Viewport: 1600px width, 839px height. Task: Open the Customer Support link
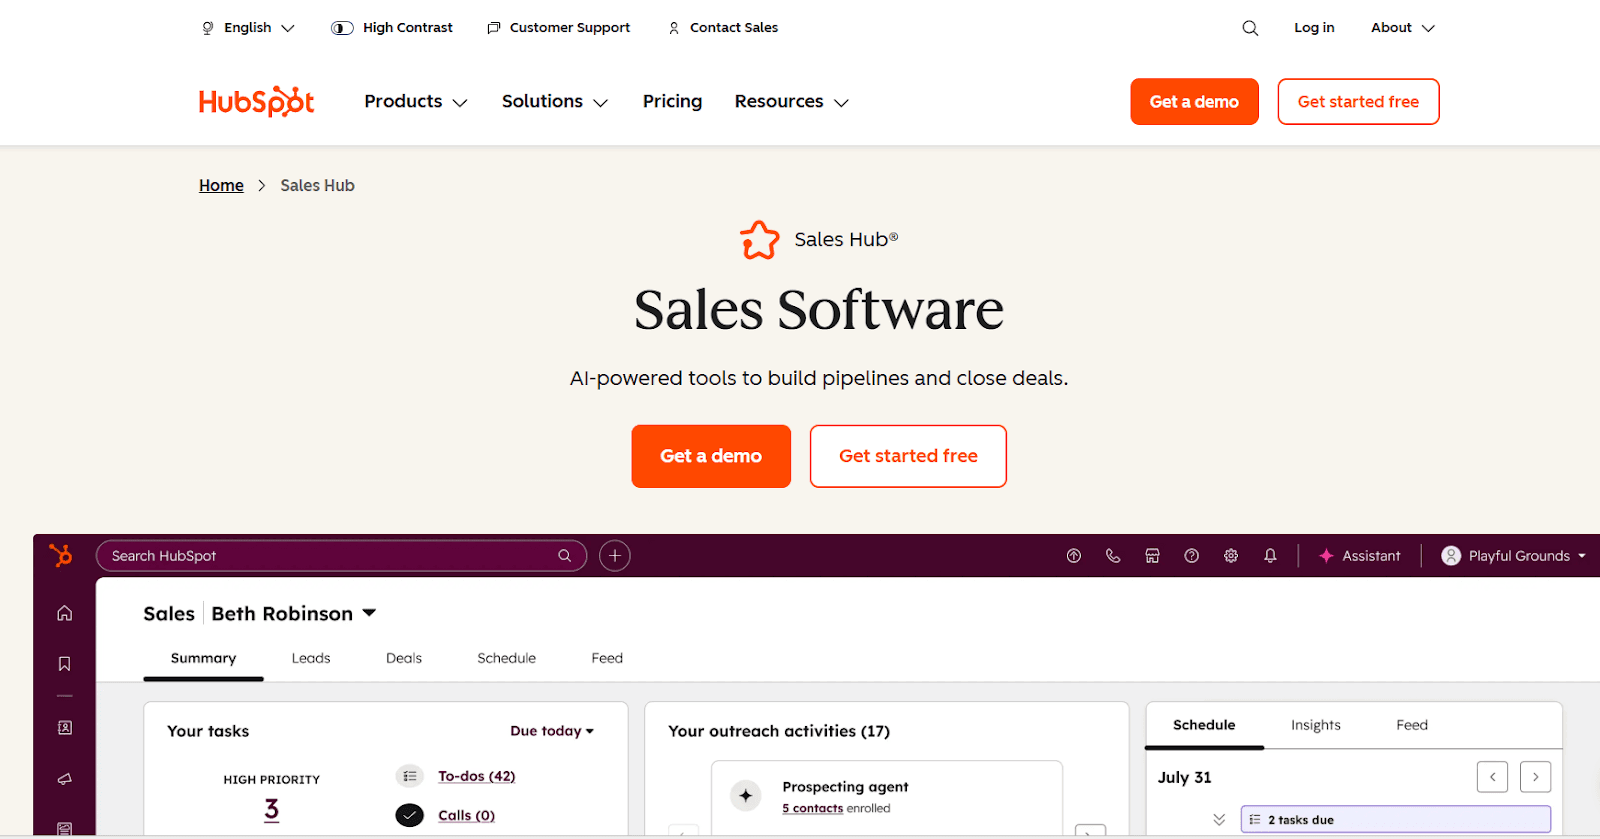pyautogui.click(x=569, y=28)
